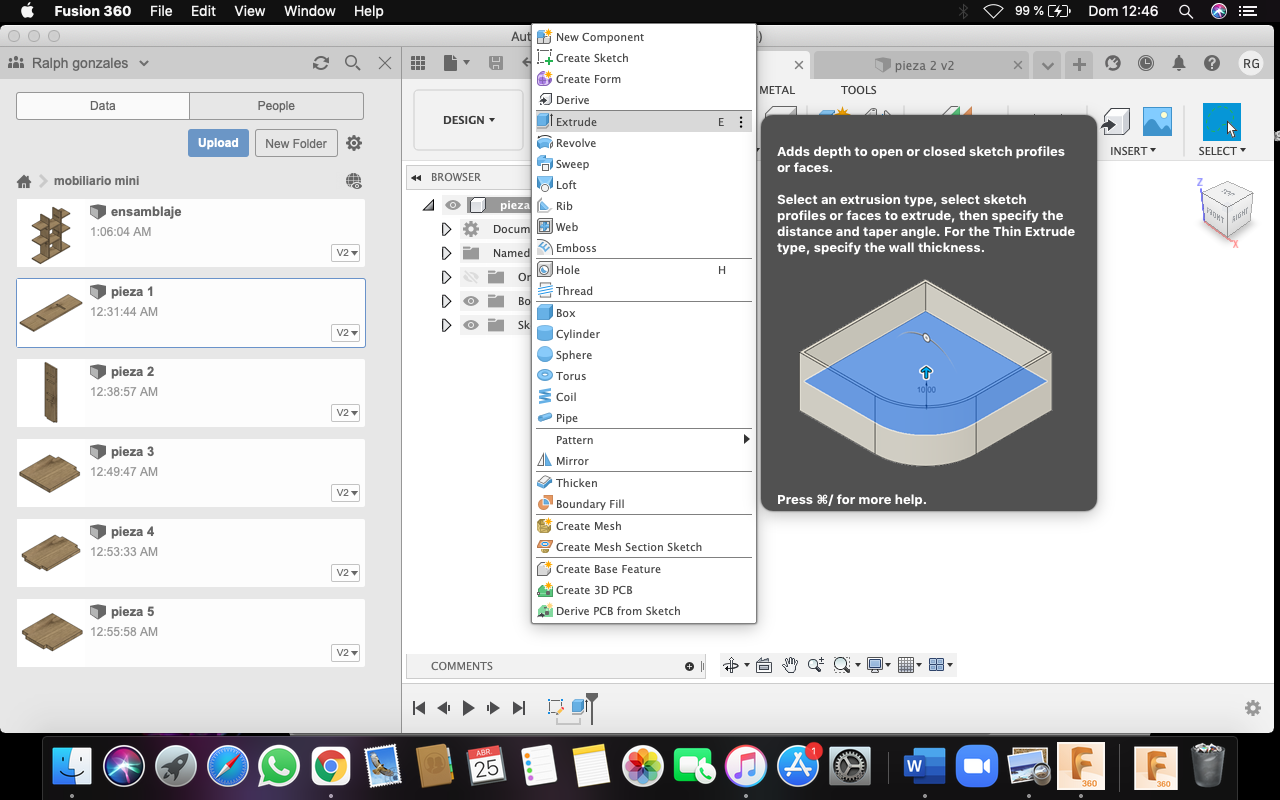This screenshot has height=800, width=1280.
Task: Open the Extrude three-dot options
Action: point(741,122)
